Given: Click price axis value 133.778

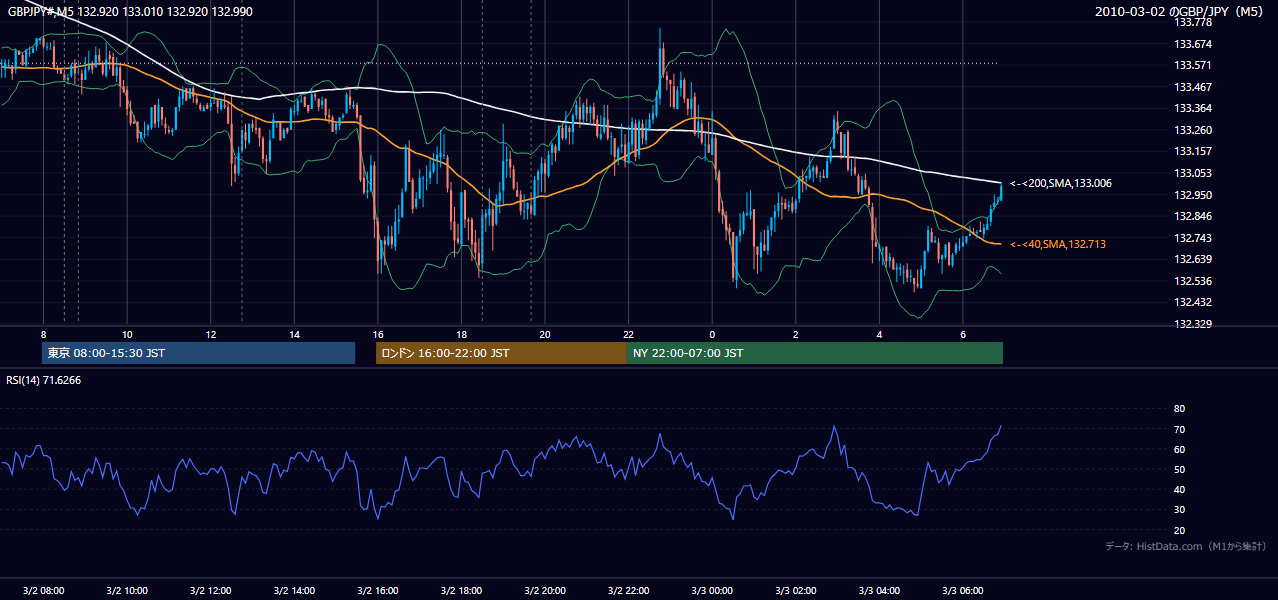Looking at the screenshot, I should click(x=1191, y=22).
